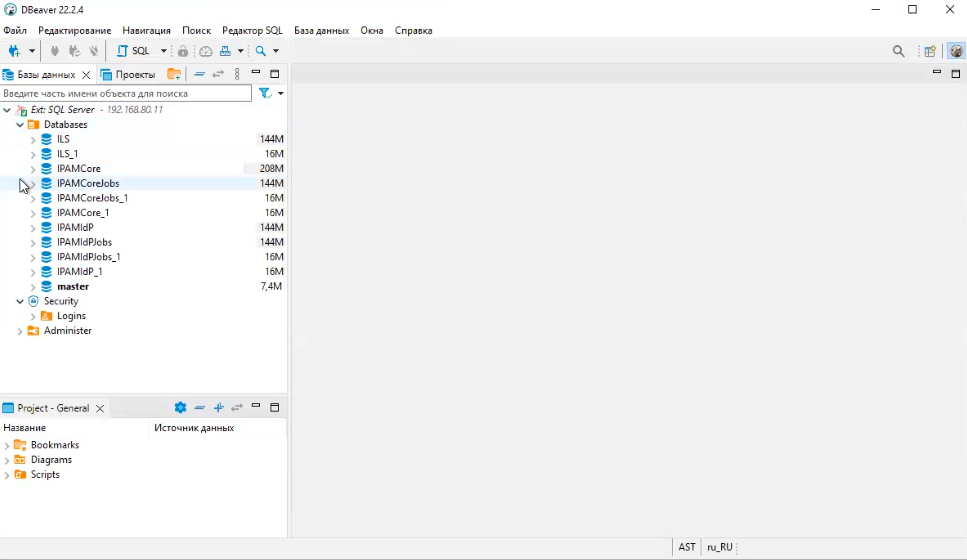Collapse all items in Project panel
The image size is (967, 560).
tap(199, 408)
